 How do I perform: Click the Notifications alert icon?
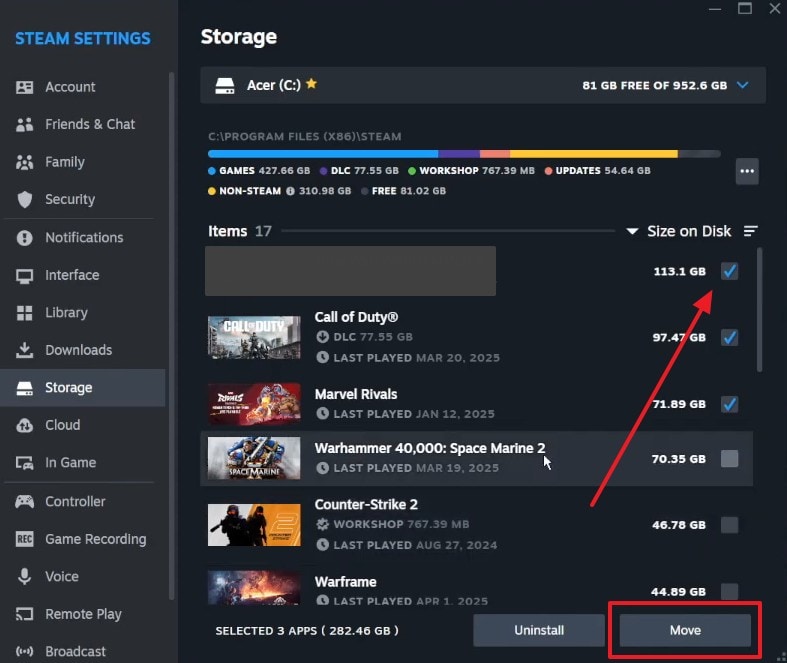click(25, 237)
